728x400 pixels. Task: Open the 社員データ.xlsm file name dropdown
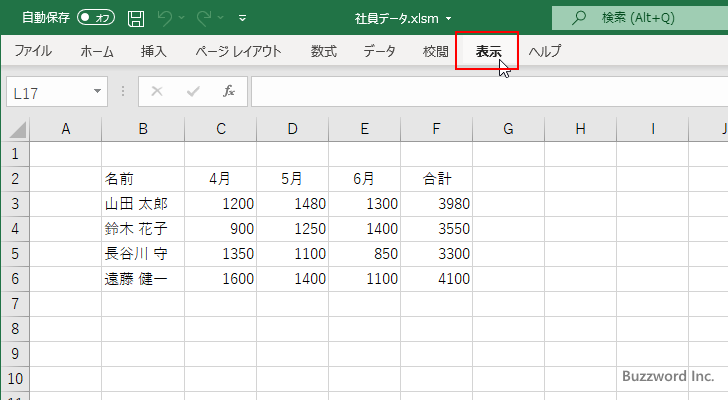pyautogui.click(x=448, y=19)
